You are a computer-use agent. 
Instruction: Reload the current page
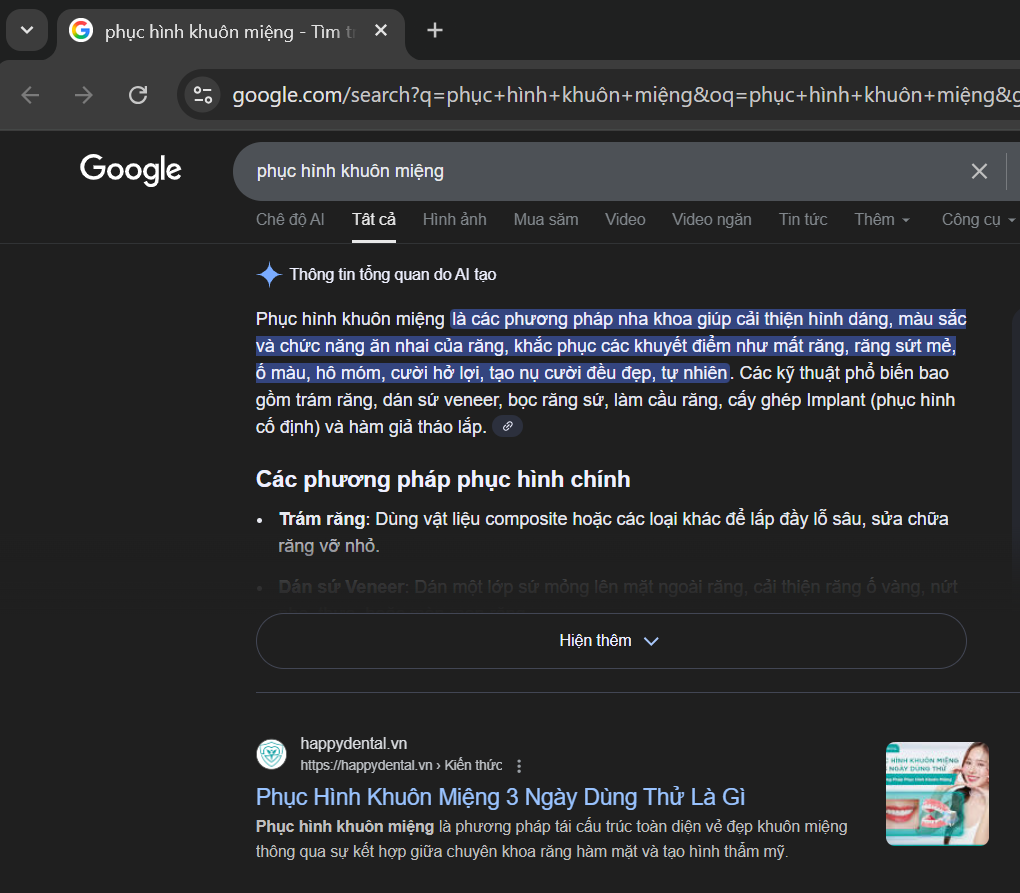[x=138, y=95]
